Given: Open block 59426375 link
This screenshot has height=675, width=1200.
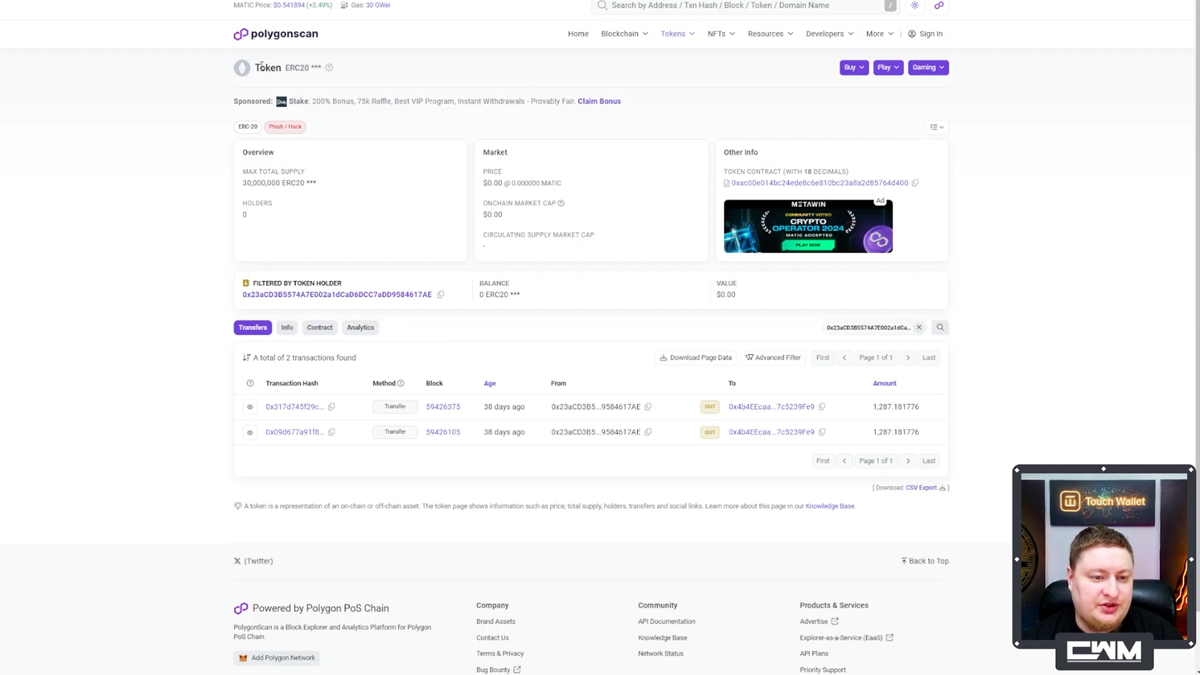Looking at the screenshot, I should [443, 407].
